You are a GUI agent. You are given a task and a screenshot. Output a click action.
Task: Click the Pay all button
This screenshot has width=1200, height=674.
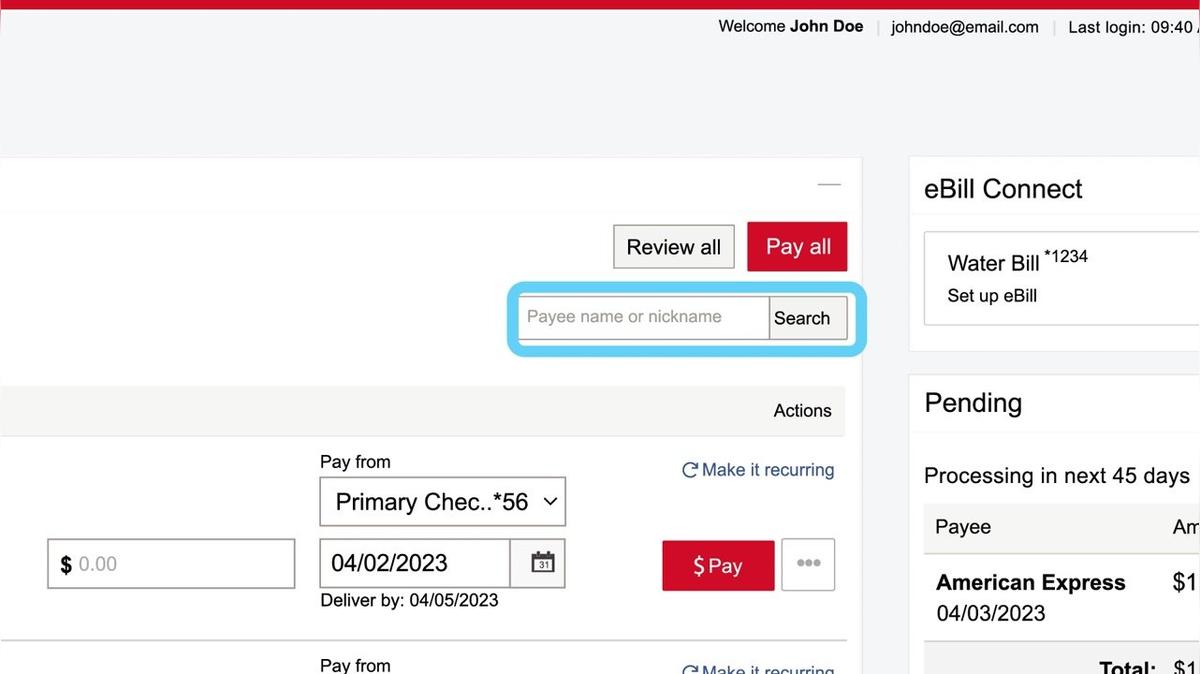pos(797,247)
